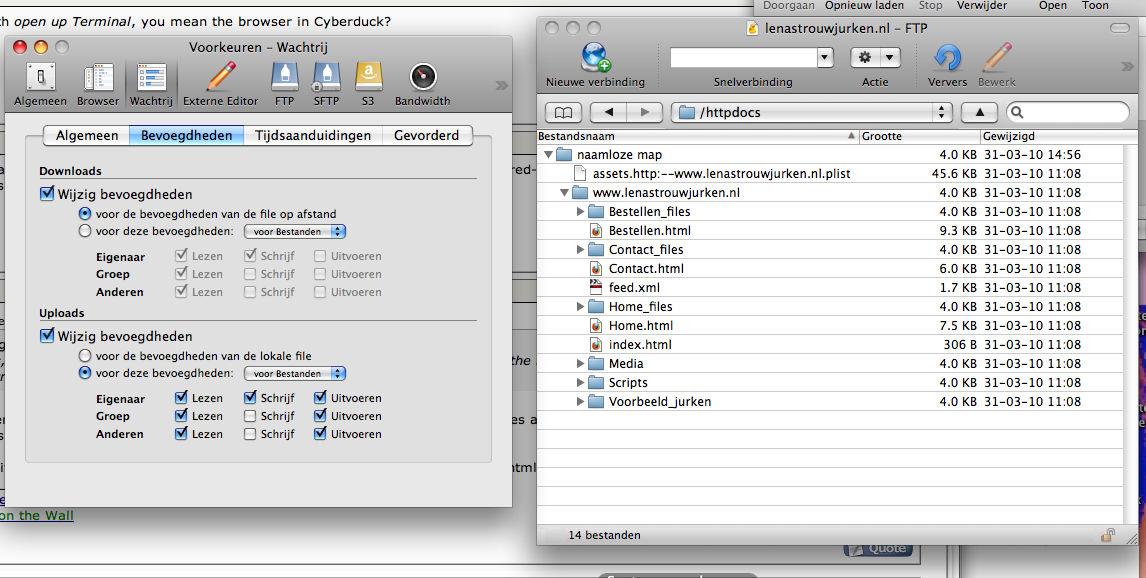Image resolution: width=1146 pixels, height=578 pixels.
Task: Toggle bookmarks book icon in browser
Action: 563,112
